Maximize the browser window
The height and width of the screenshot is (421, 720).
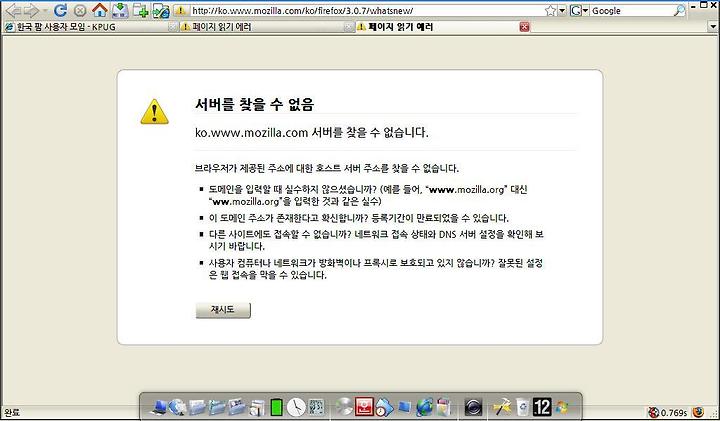(704, 5)
